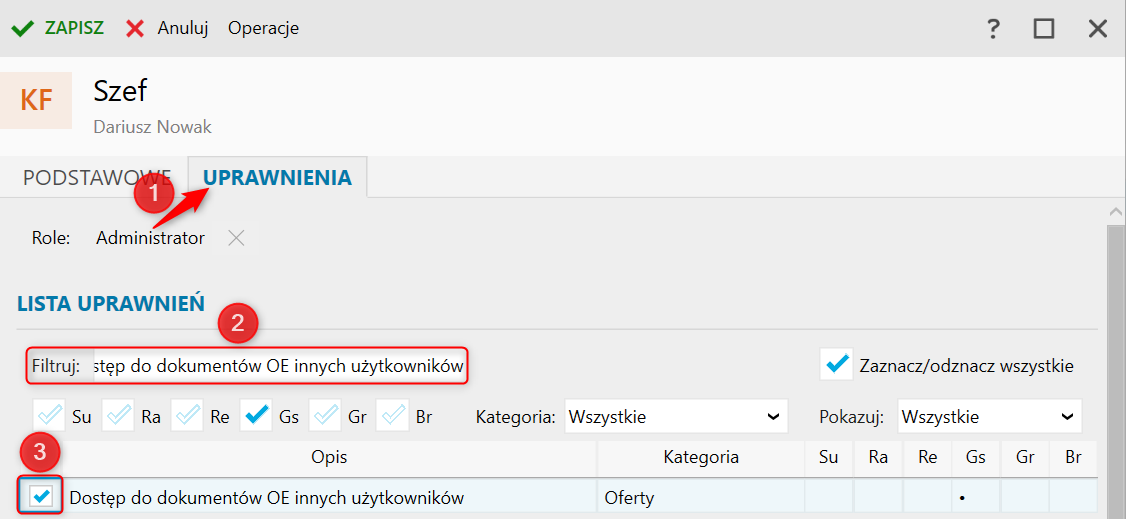Switch to the PODSTAWOWE tab

(x=97, y=178)
